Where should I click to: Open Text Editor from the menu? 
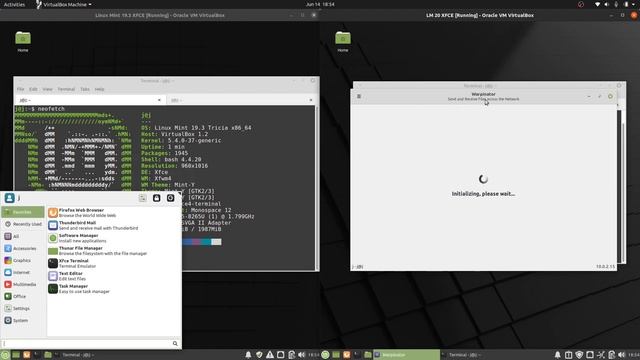(113, 276)
